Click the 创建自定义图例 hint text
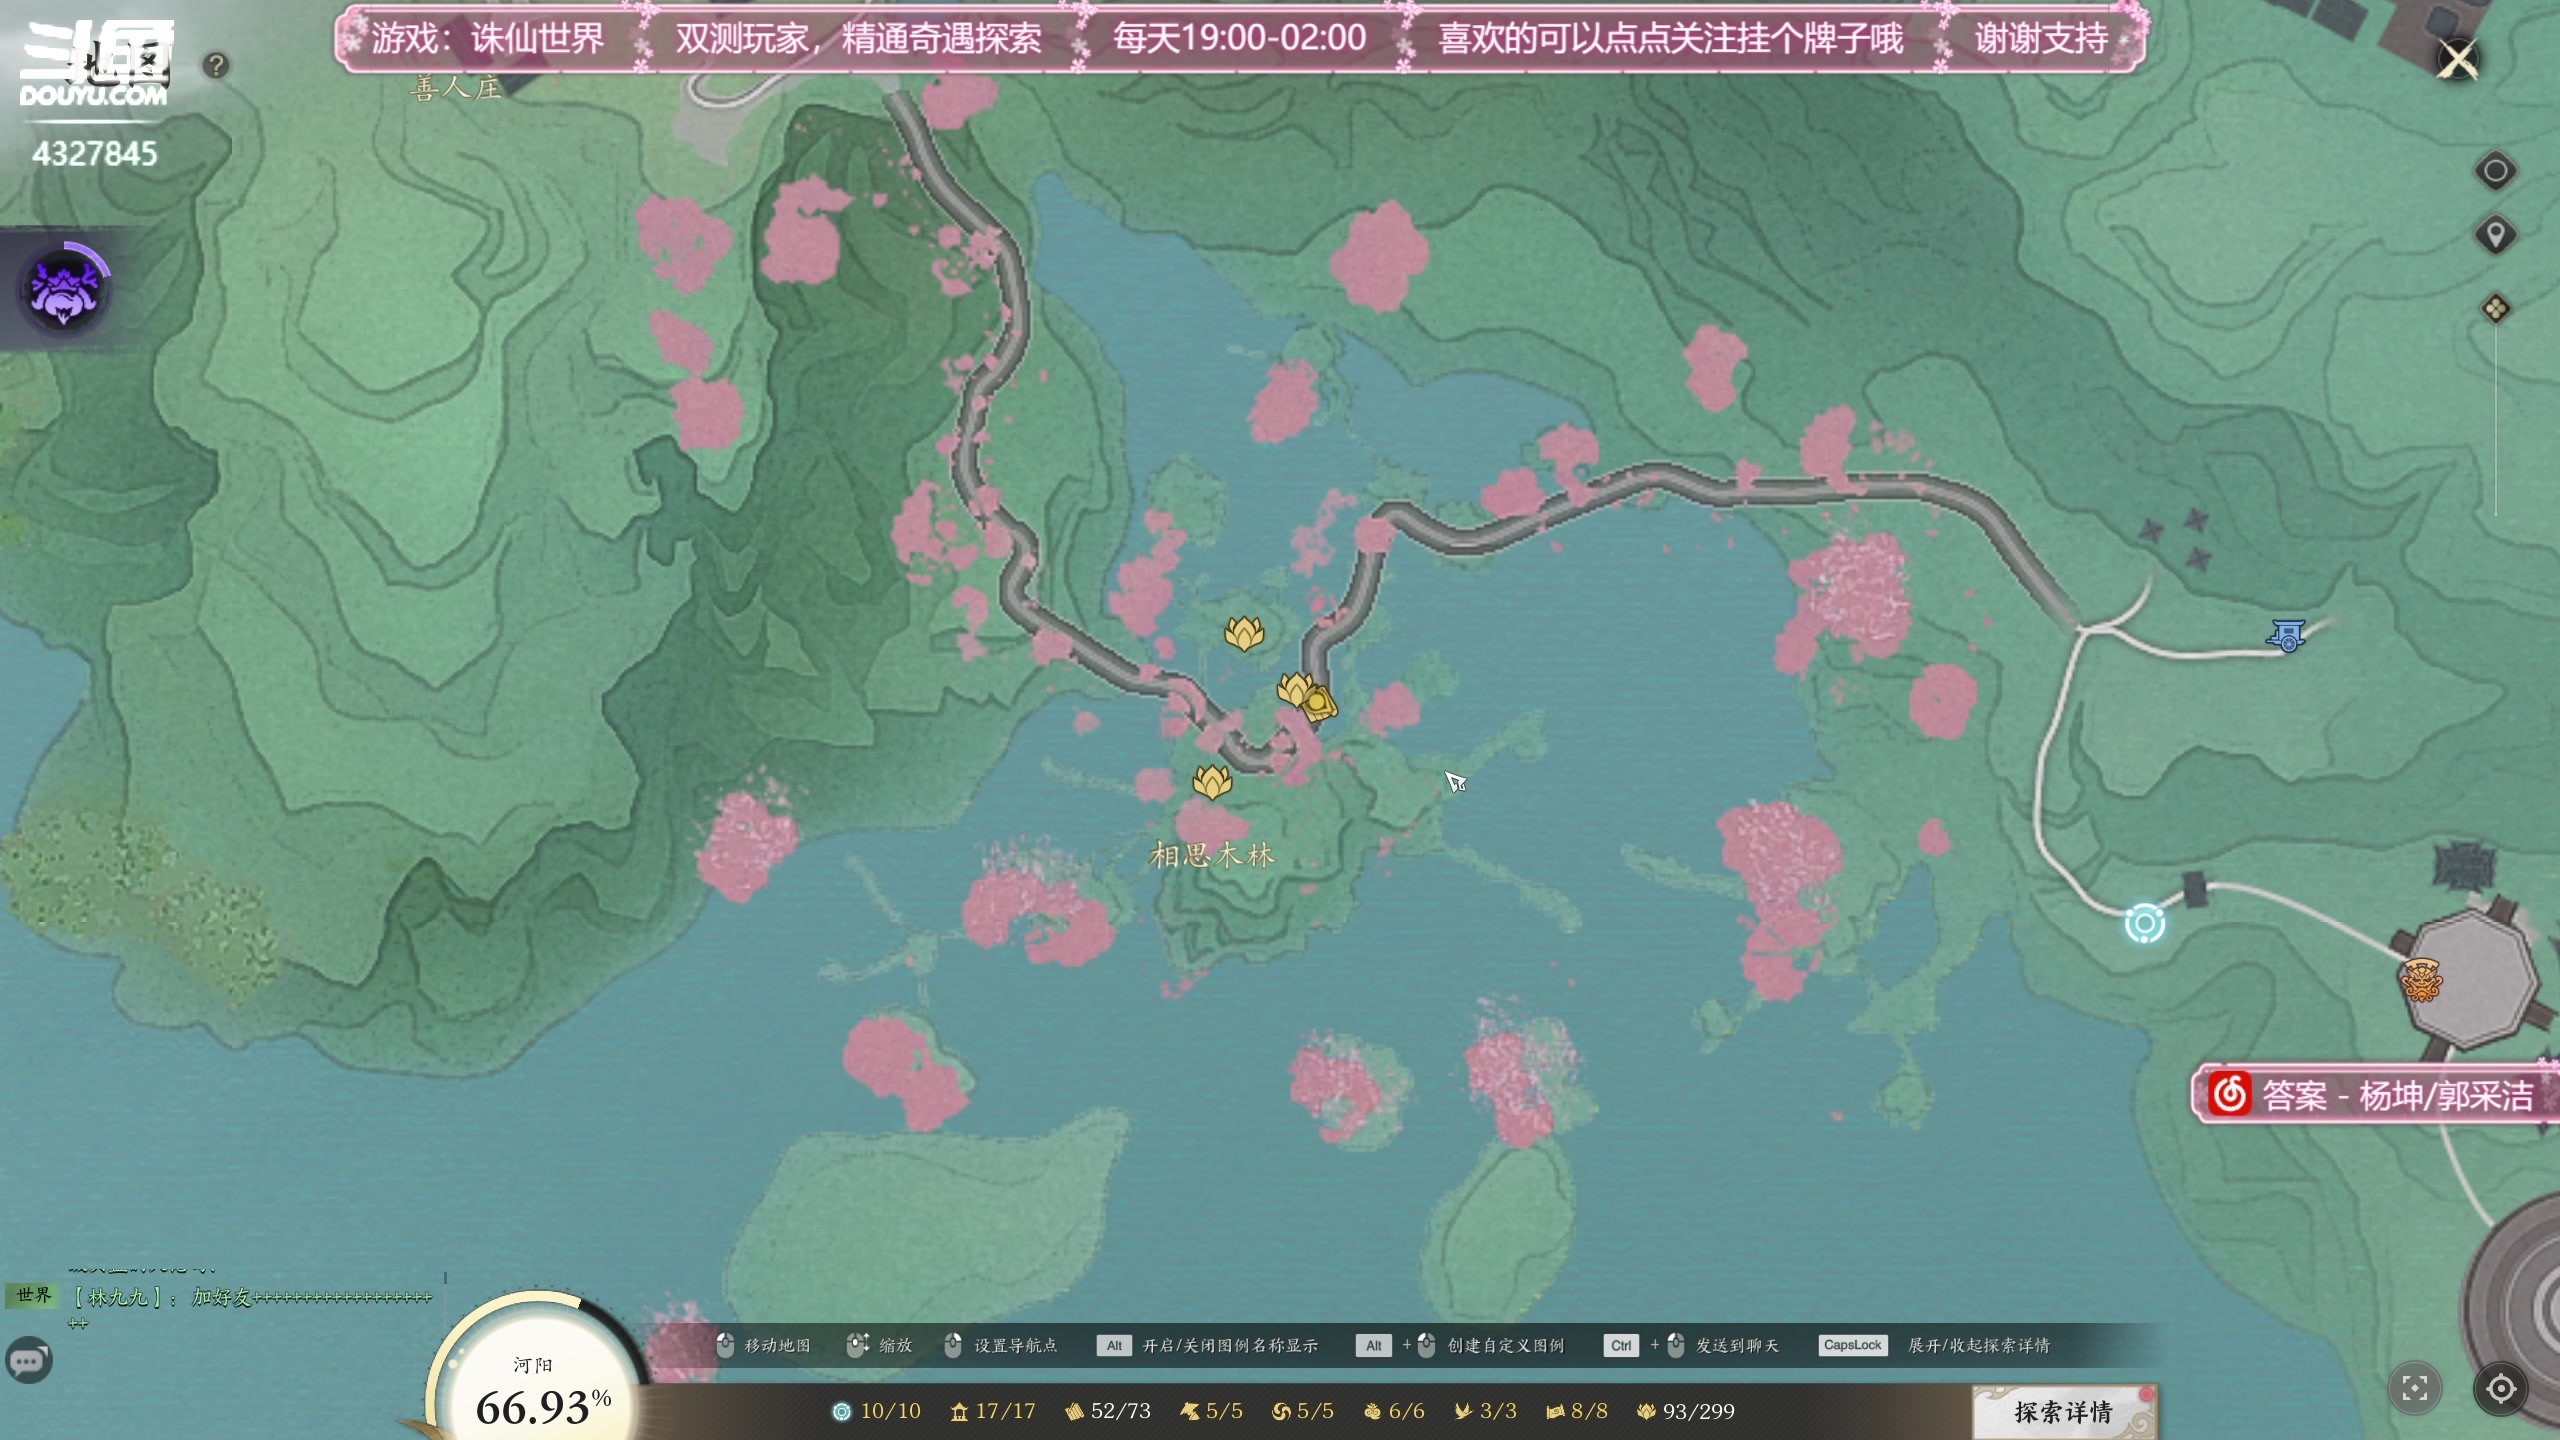This screenshot has height=1440, width=2560. tap(1506, 1345)
